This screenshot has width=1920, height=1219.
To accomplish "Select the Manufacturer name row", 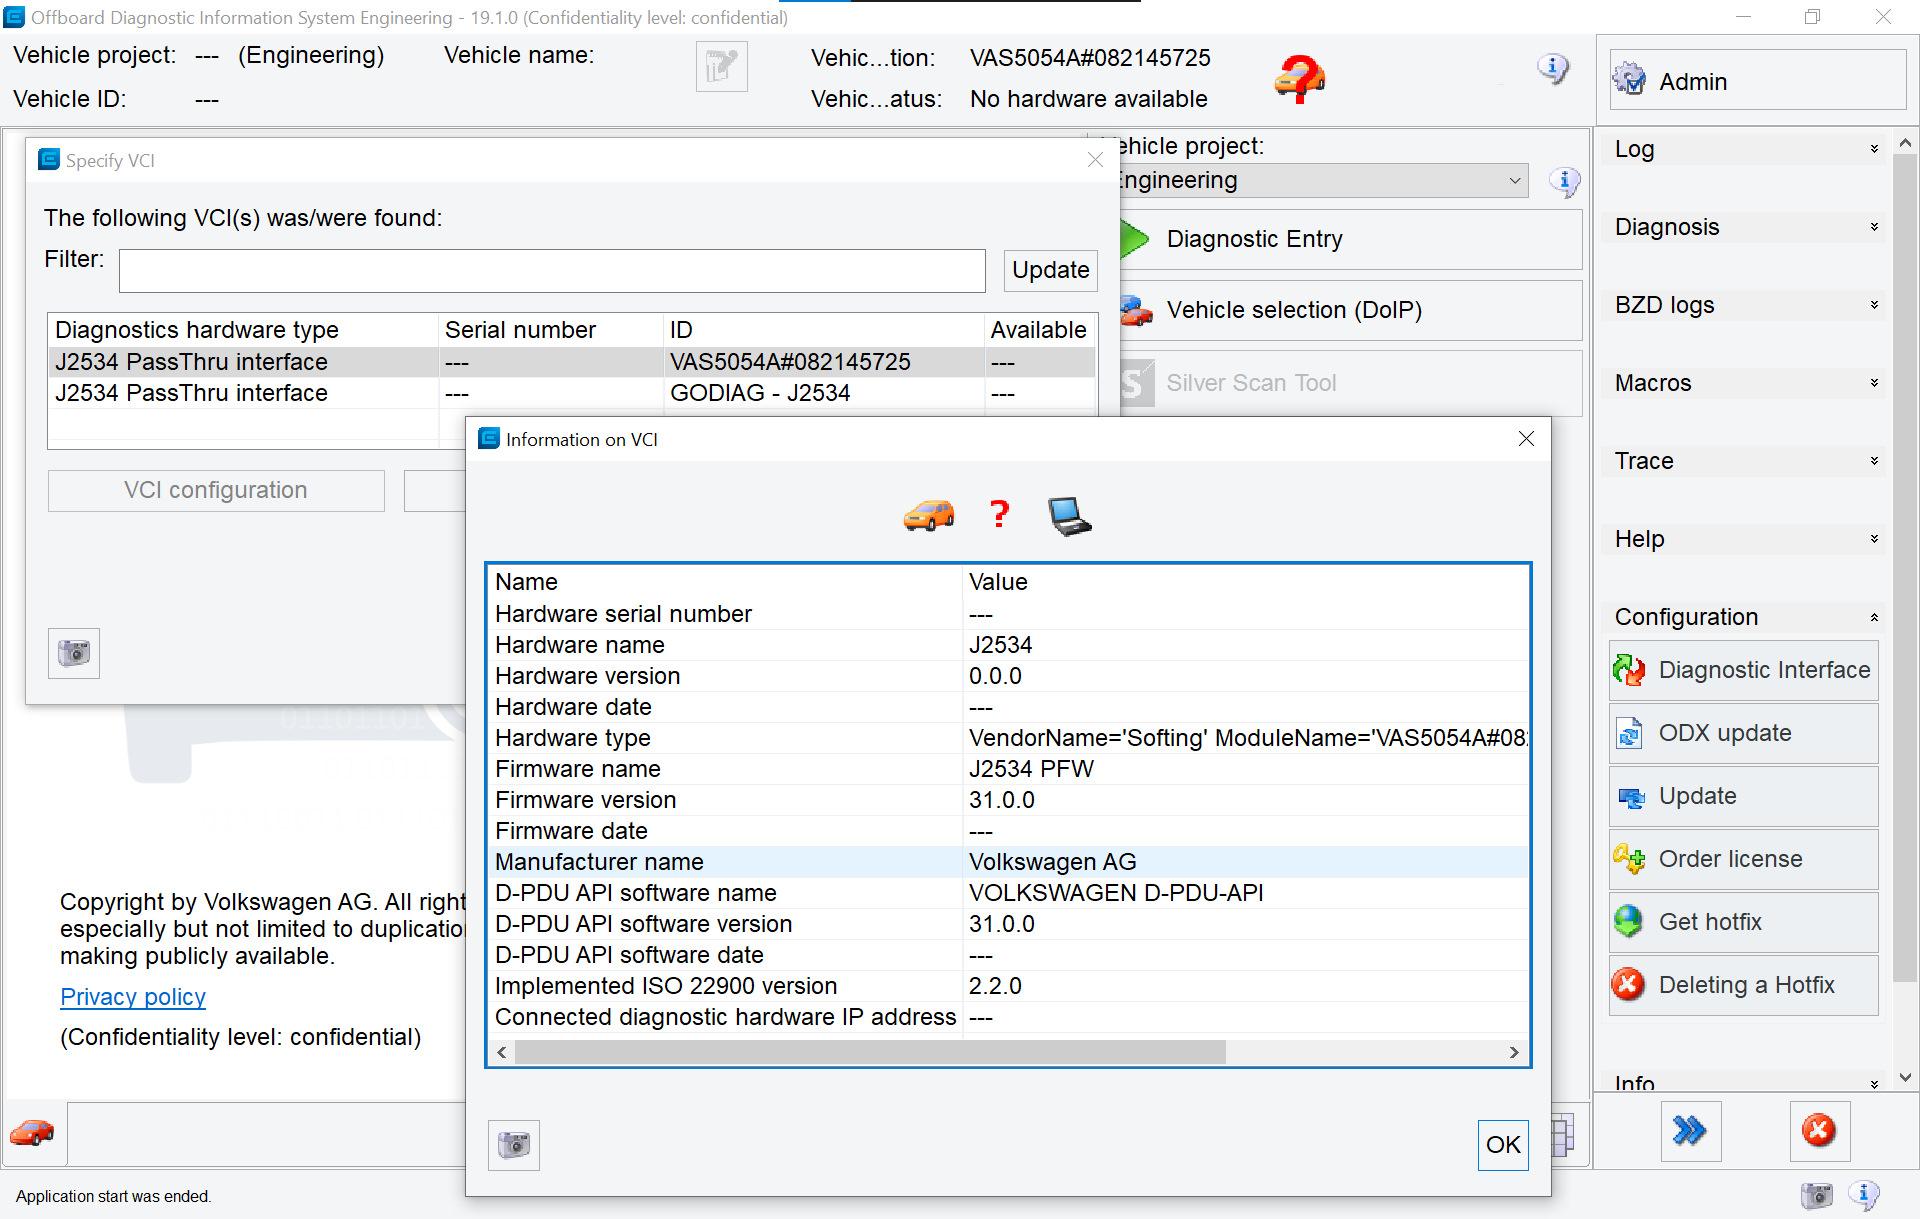I will click(x=1008, y=862).
